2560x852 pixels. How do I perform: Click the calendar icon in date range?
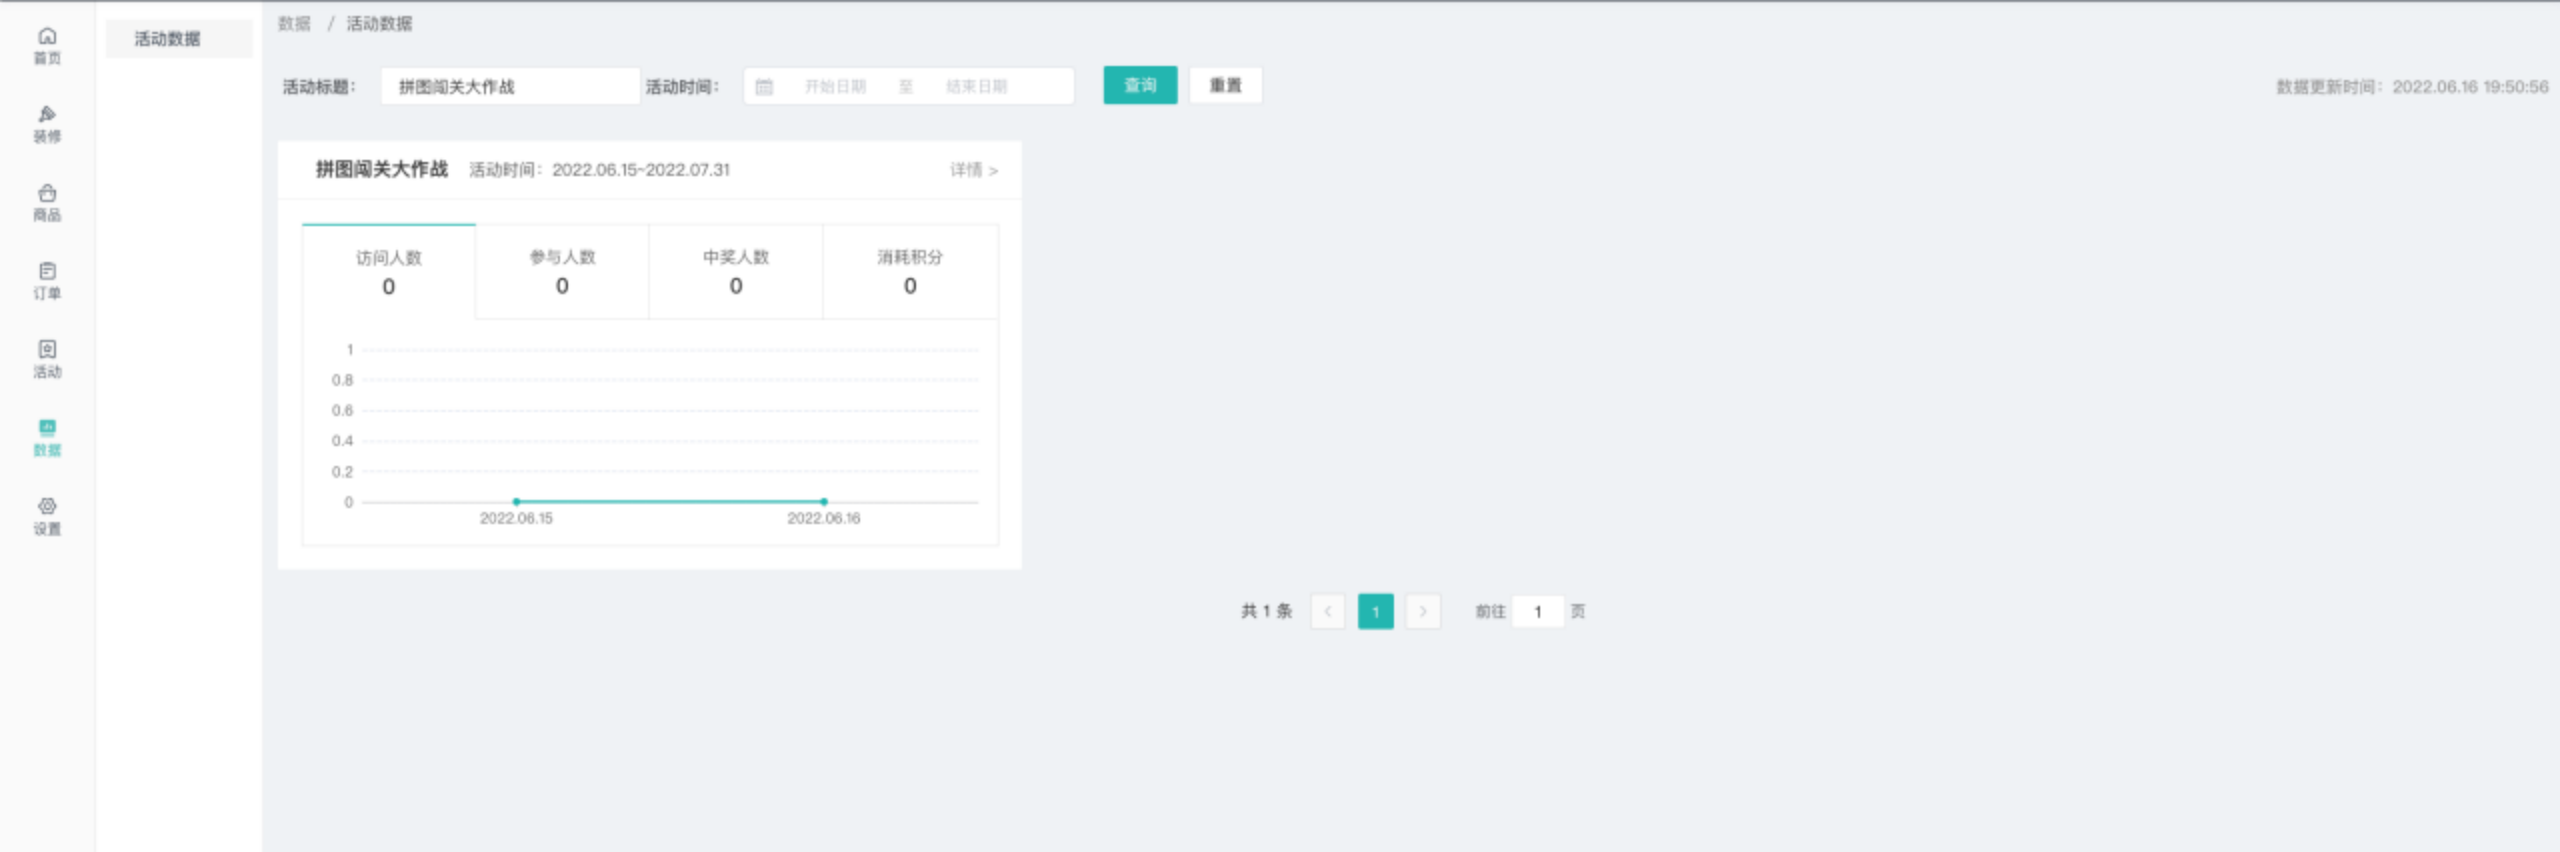(x=764, y=87)
